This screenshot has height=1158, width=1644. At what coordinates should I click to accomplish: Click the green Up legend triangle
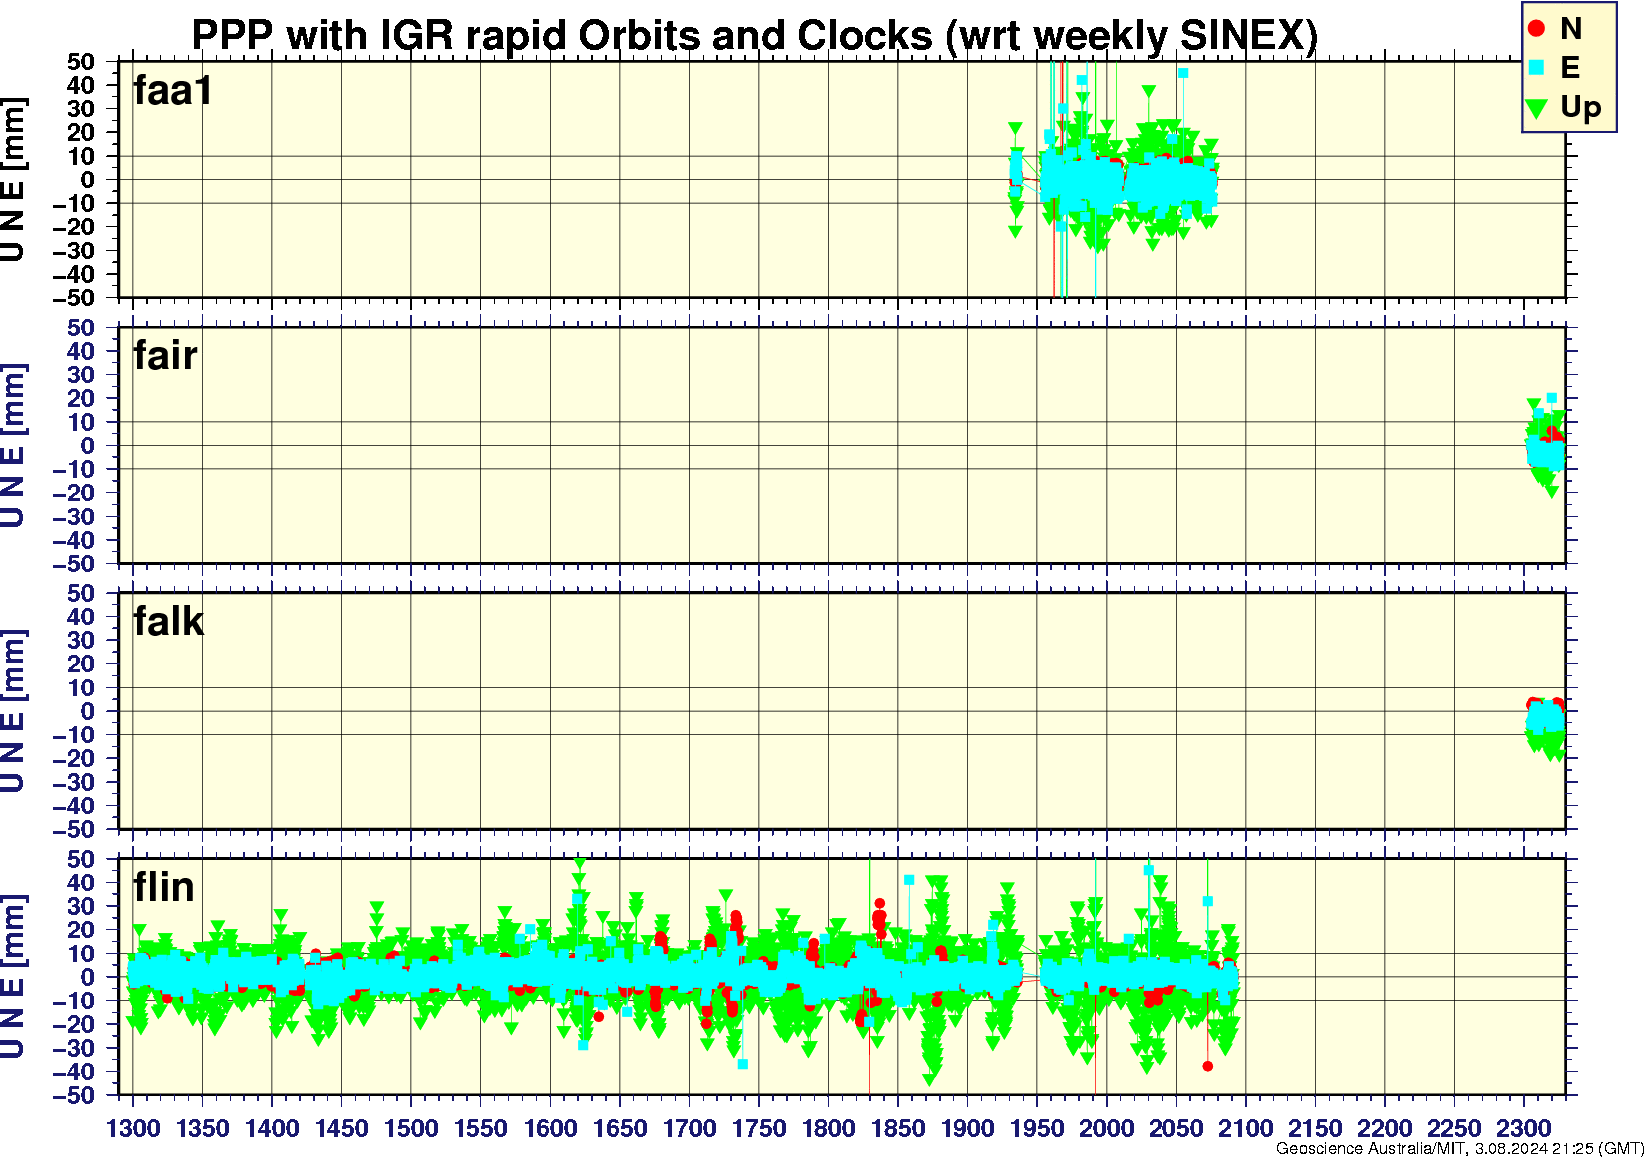[1537, 108]
